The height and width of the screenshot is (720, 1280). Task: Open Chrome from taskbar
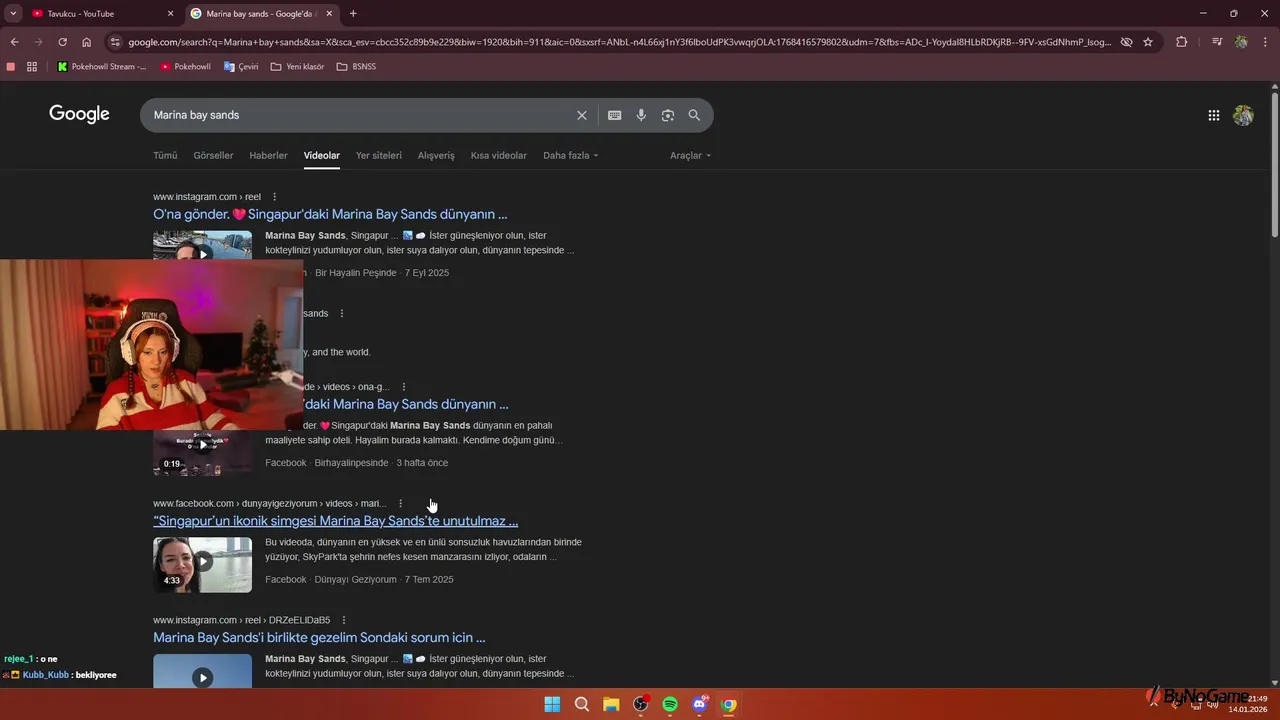[729, 705]
